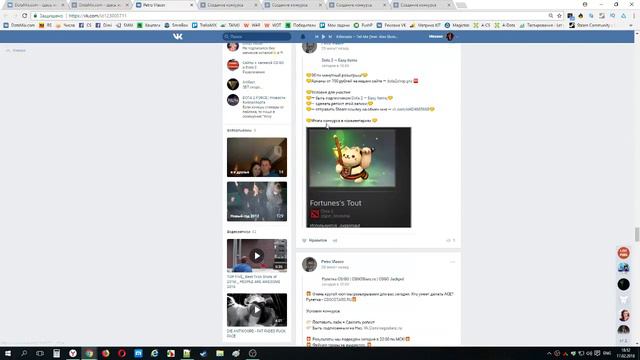Image resolution: width=640 pixels, height=360 pixels.
Task: Reload the page with browser refresh button
Action: [24, 16]
